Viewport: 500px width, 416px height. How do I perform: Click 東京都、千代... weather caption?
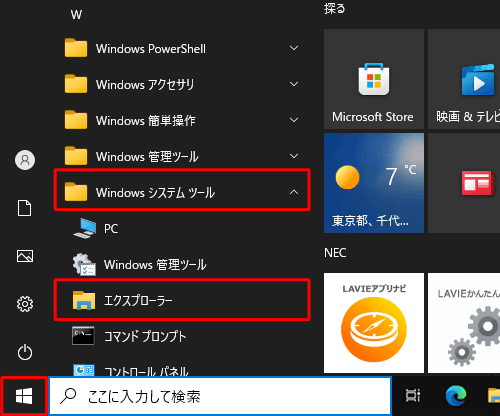pos(370,220)
